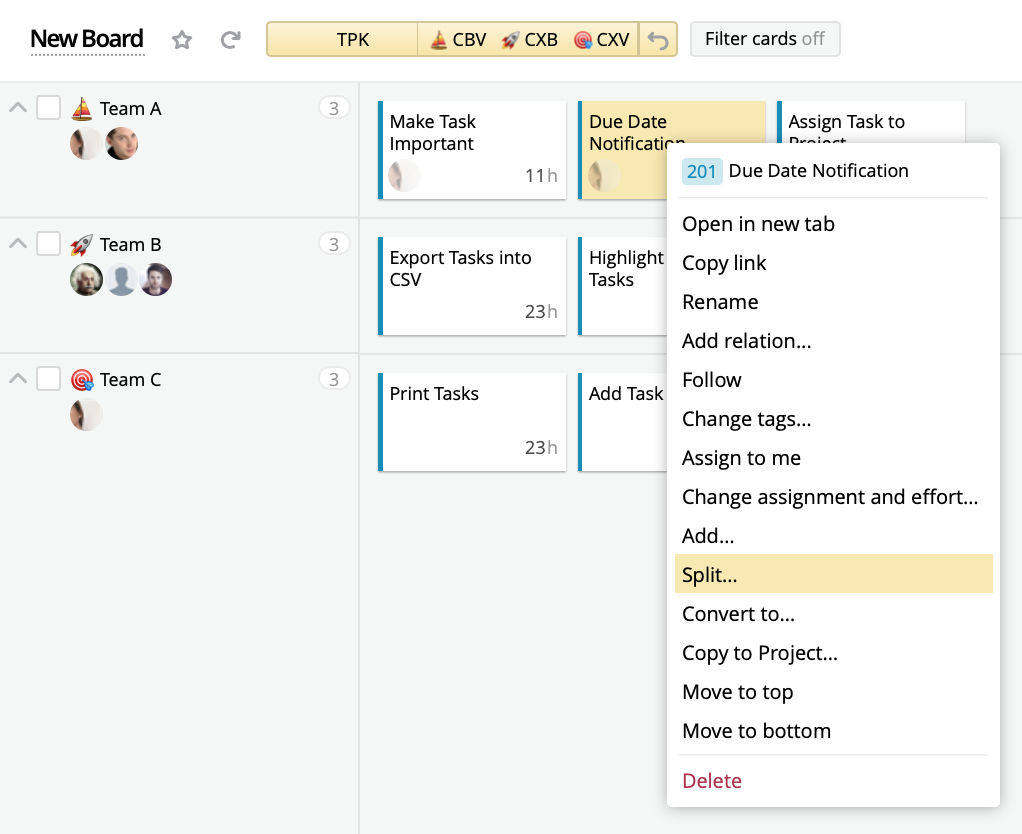Check the Team C checkbox
This screenshot has width=1022, height=834.
tap(48, 378)
